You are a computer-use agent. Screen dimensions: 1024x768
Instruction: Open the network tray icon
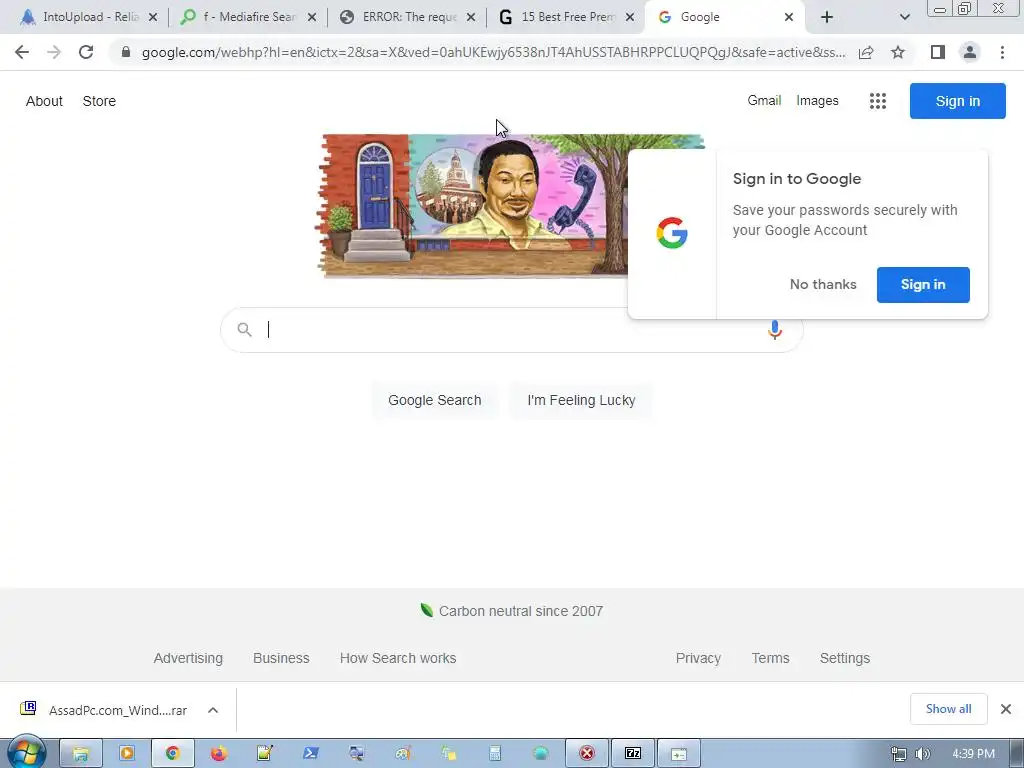pyautogui.click(x=899, y=754)
